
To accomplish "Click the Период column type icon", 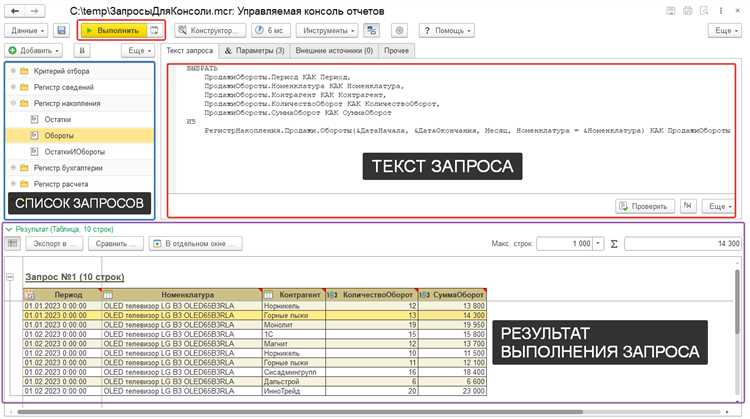I will pyautogui.click(x=30, y=295).
